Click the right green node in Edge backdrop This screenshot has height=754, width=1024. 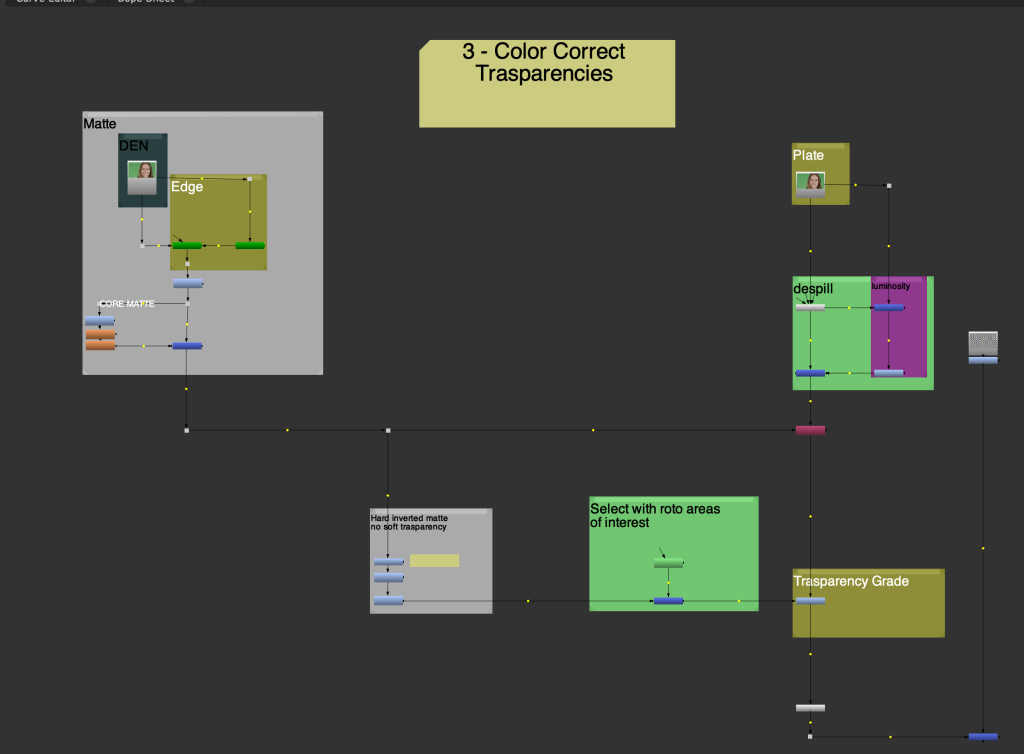click(x=250, y=245)
